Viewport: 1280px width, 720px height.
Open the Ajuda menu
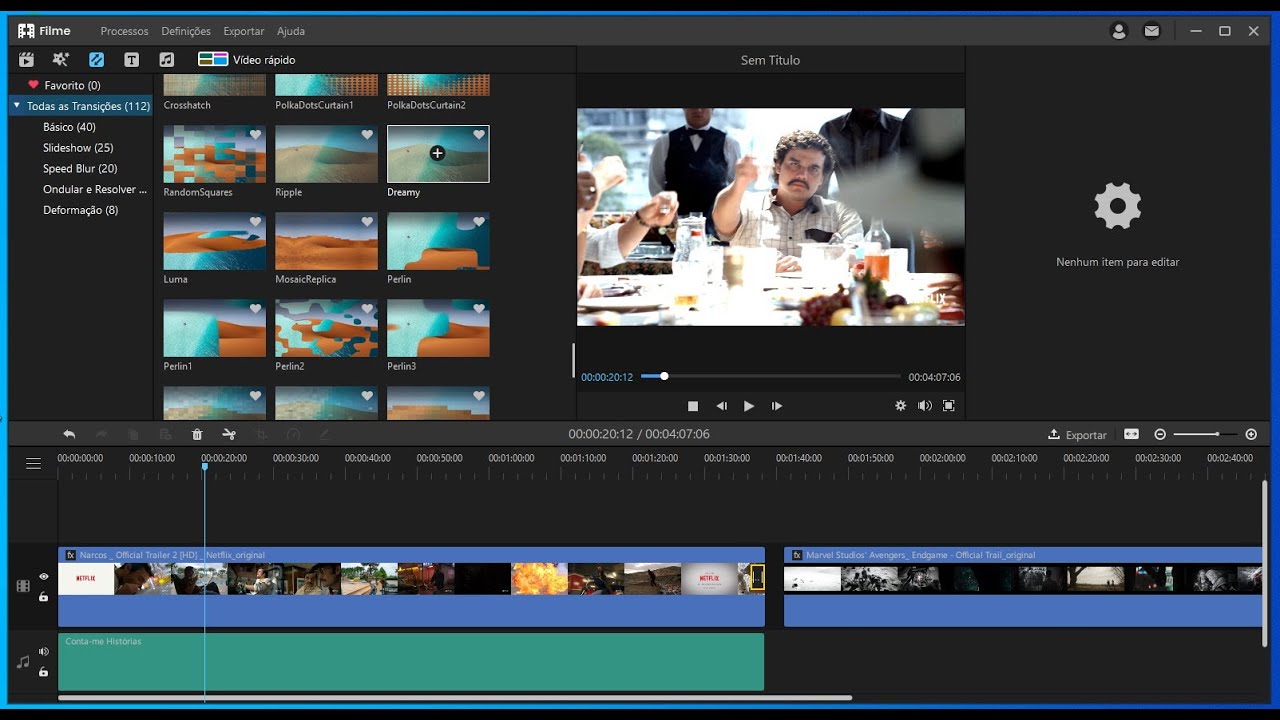291,31
